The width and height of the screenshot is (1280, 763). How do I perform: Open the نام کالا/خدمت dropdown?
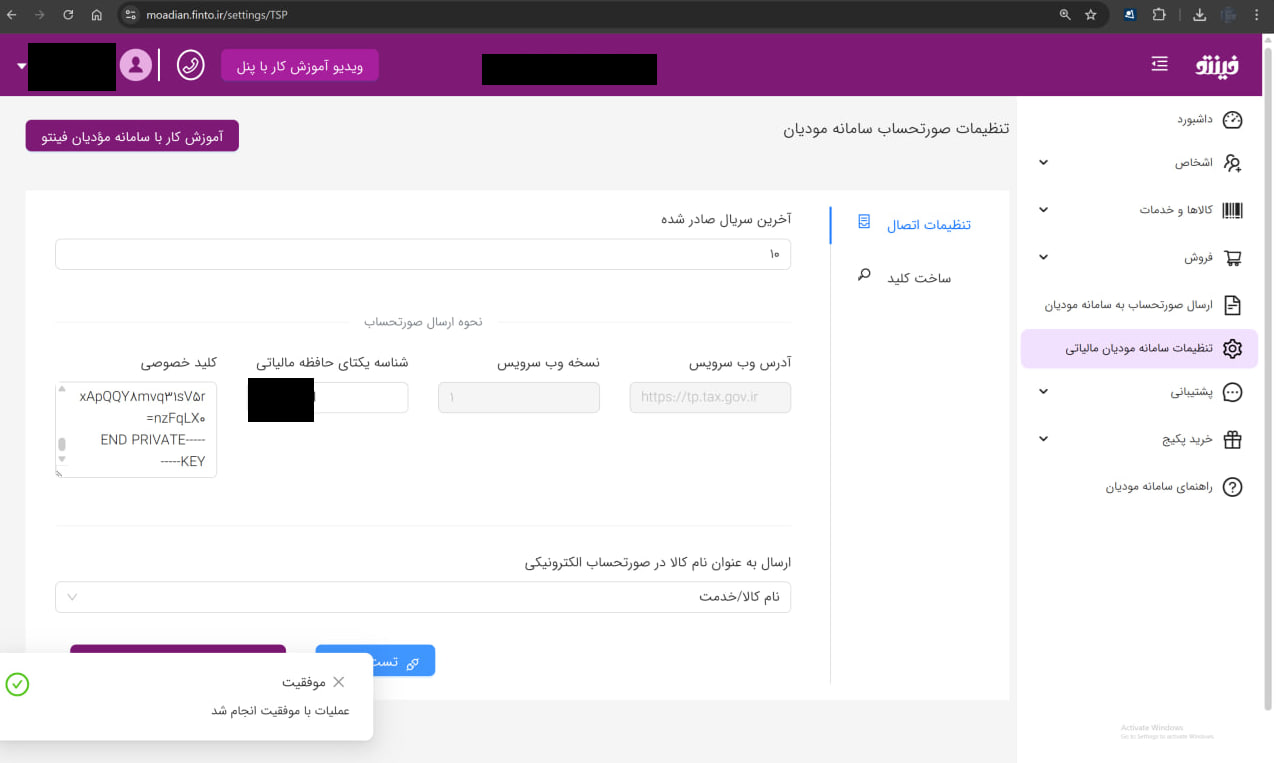[423, 597]
